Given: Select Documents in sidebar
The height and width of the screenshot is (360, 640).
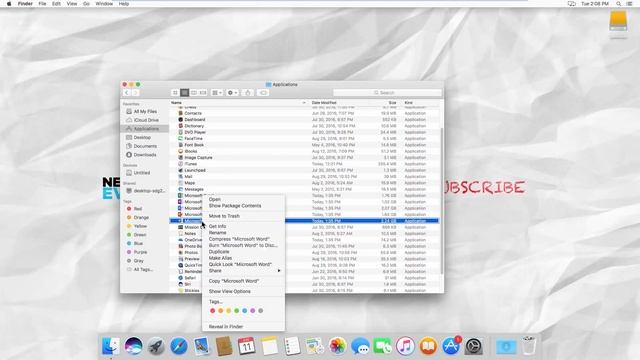Looking at the screenshot, I should (x=145, y=146).
